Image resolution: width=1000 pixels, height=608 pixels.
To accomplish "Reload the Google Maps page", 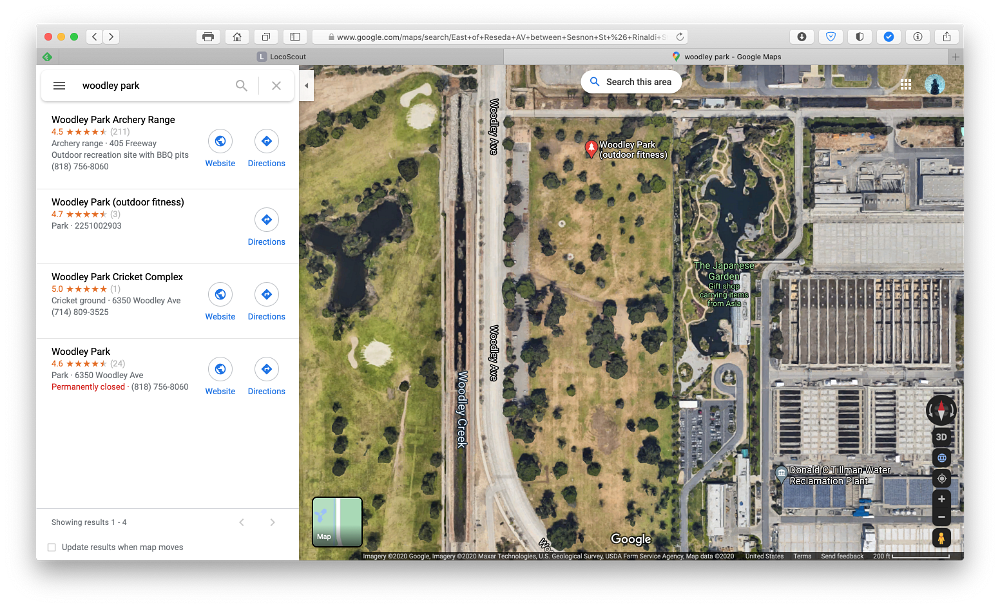I will click(680, 37).
